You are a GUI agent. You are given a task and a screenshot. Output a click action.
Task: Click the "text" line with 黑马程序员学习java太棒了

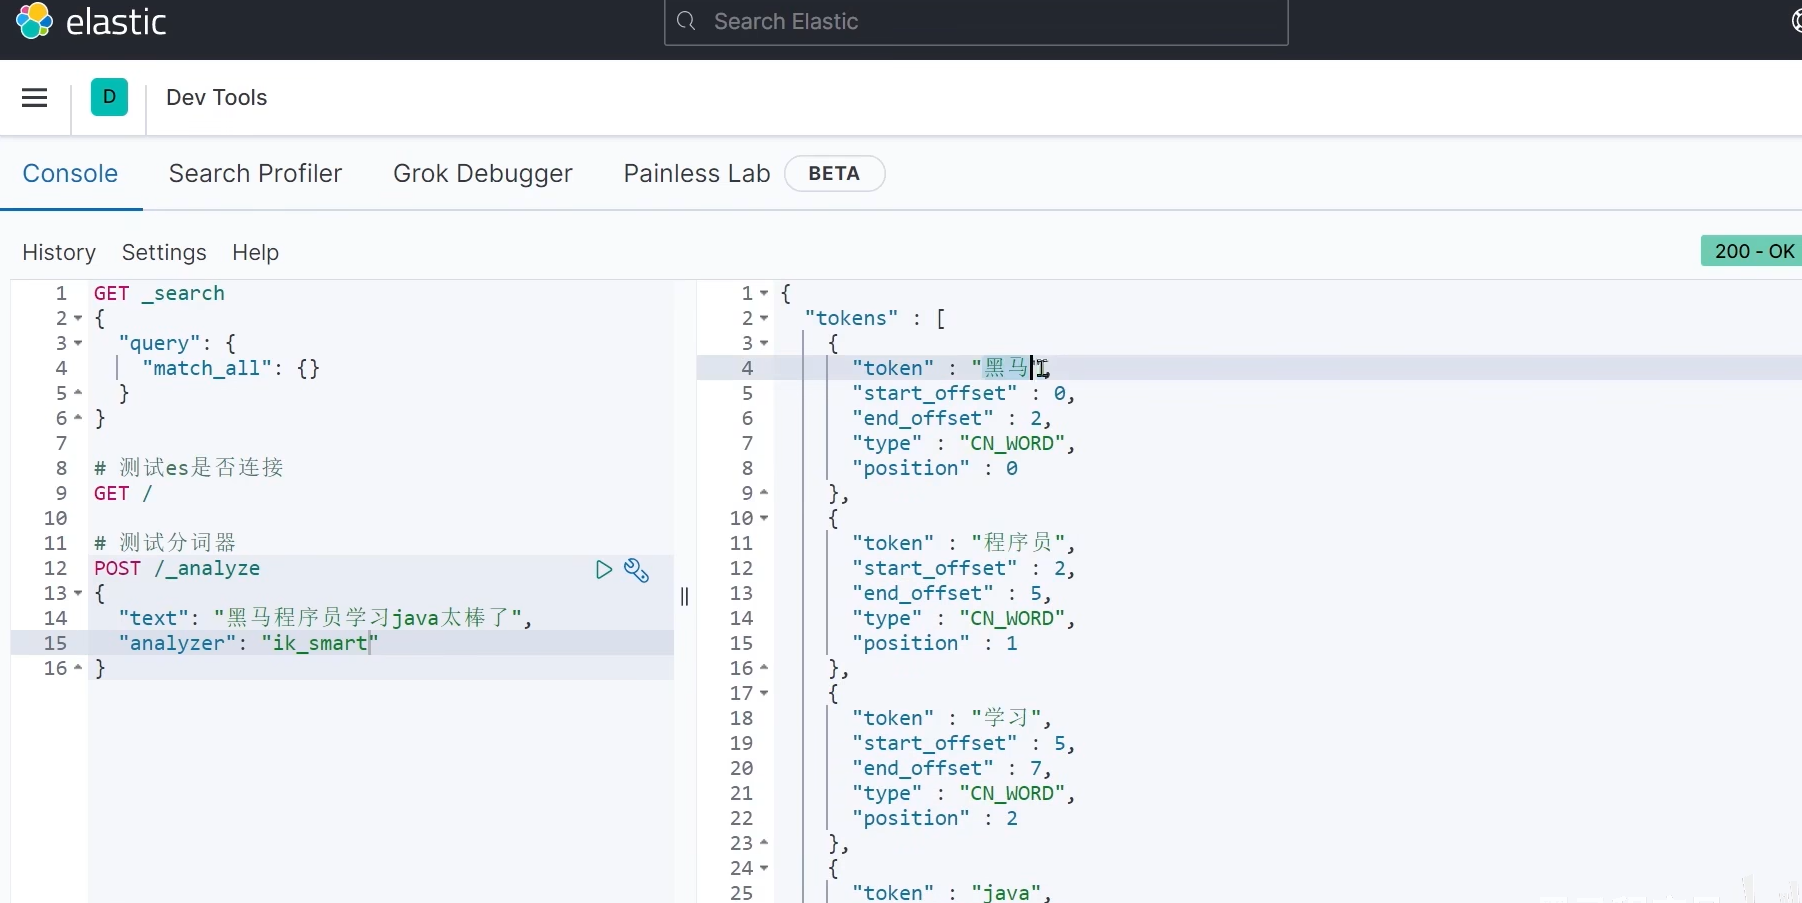pyautogui.click(x=325, y=618)
